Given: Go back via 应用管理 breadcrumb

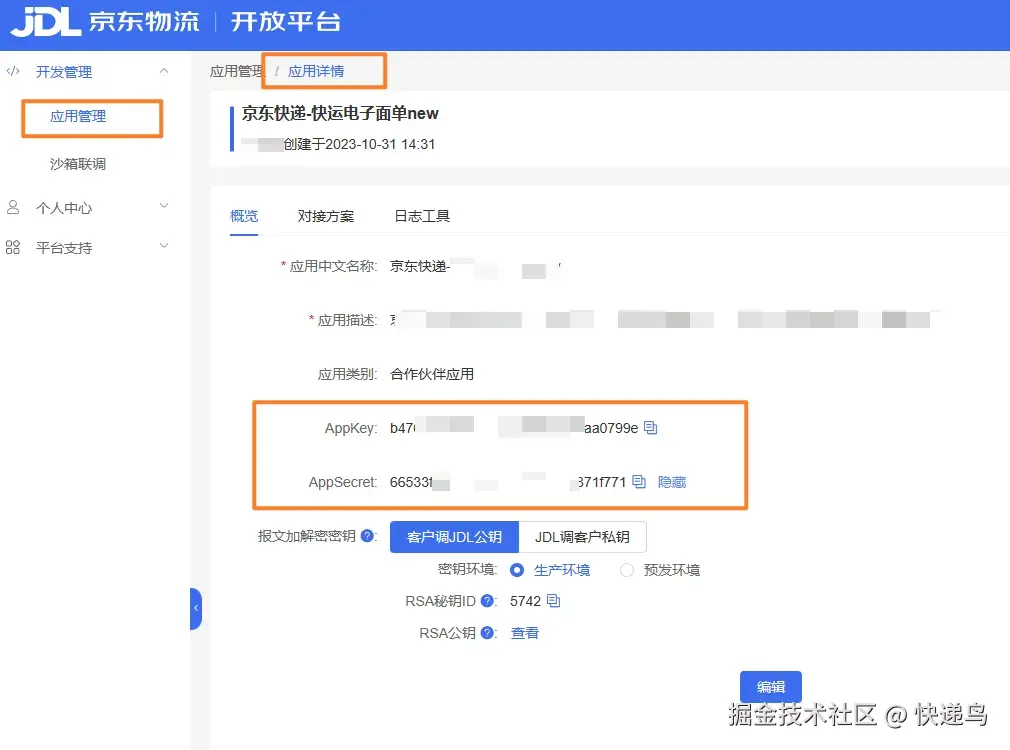Looking at the screenshot, I should [237, 71].
